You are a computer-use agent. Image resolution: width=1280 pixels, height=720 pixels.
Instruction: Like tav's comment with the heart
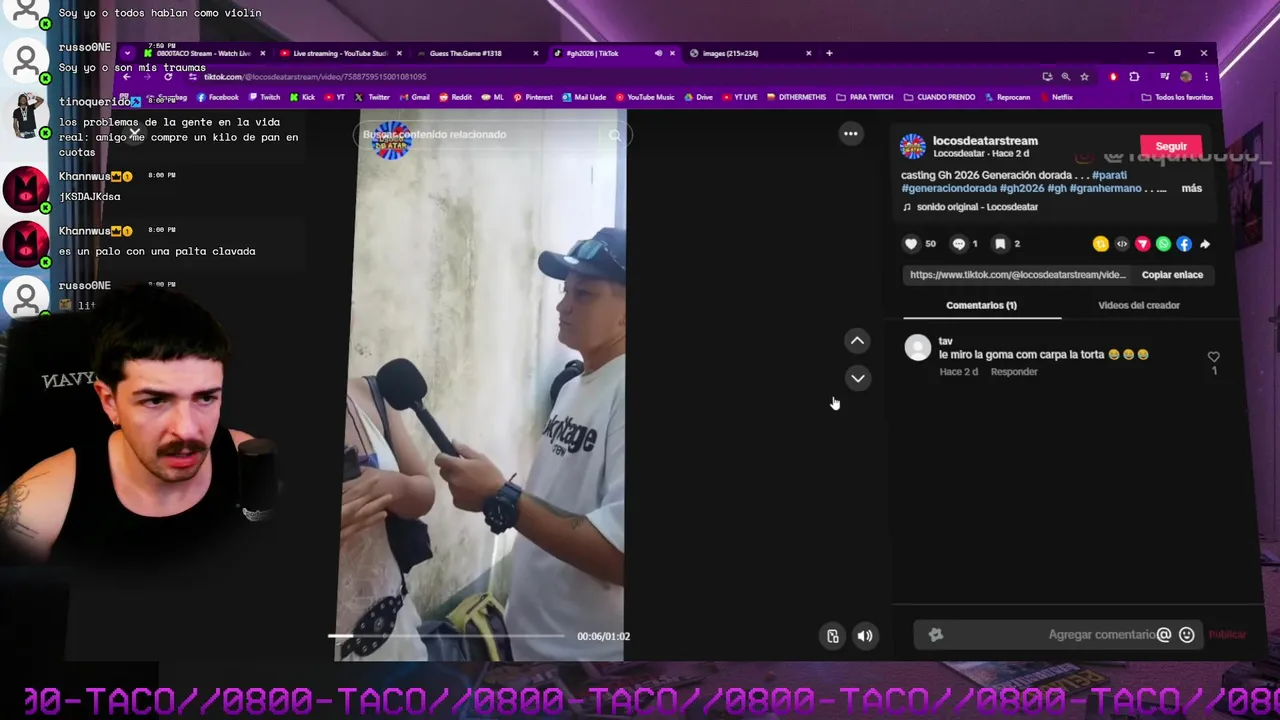(1214, 357)
